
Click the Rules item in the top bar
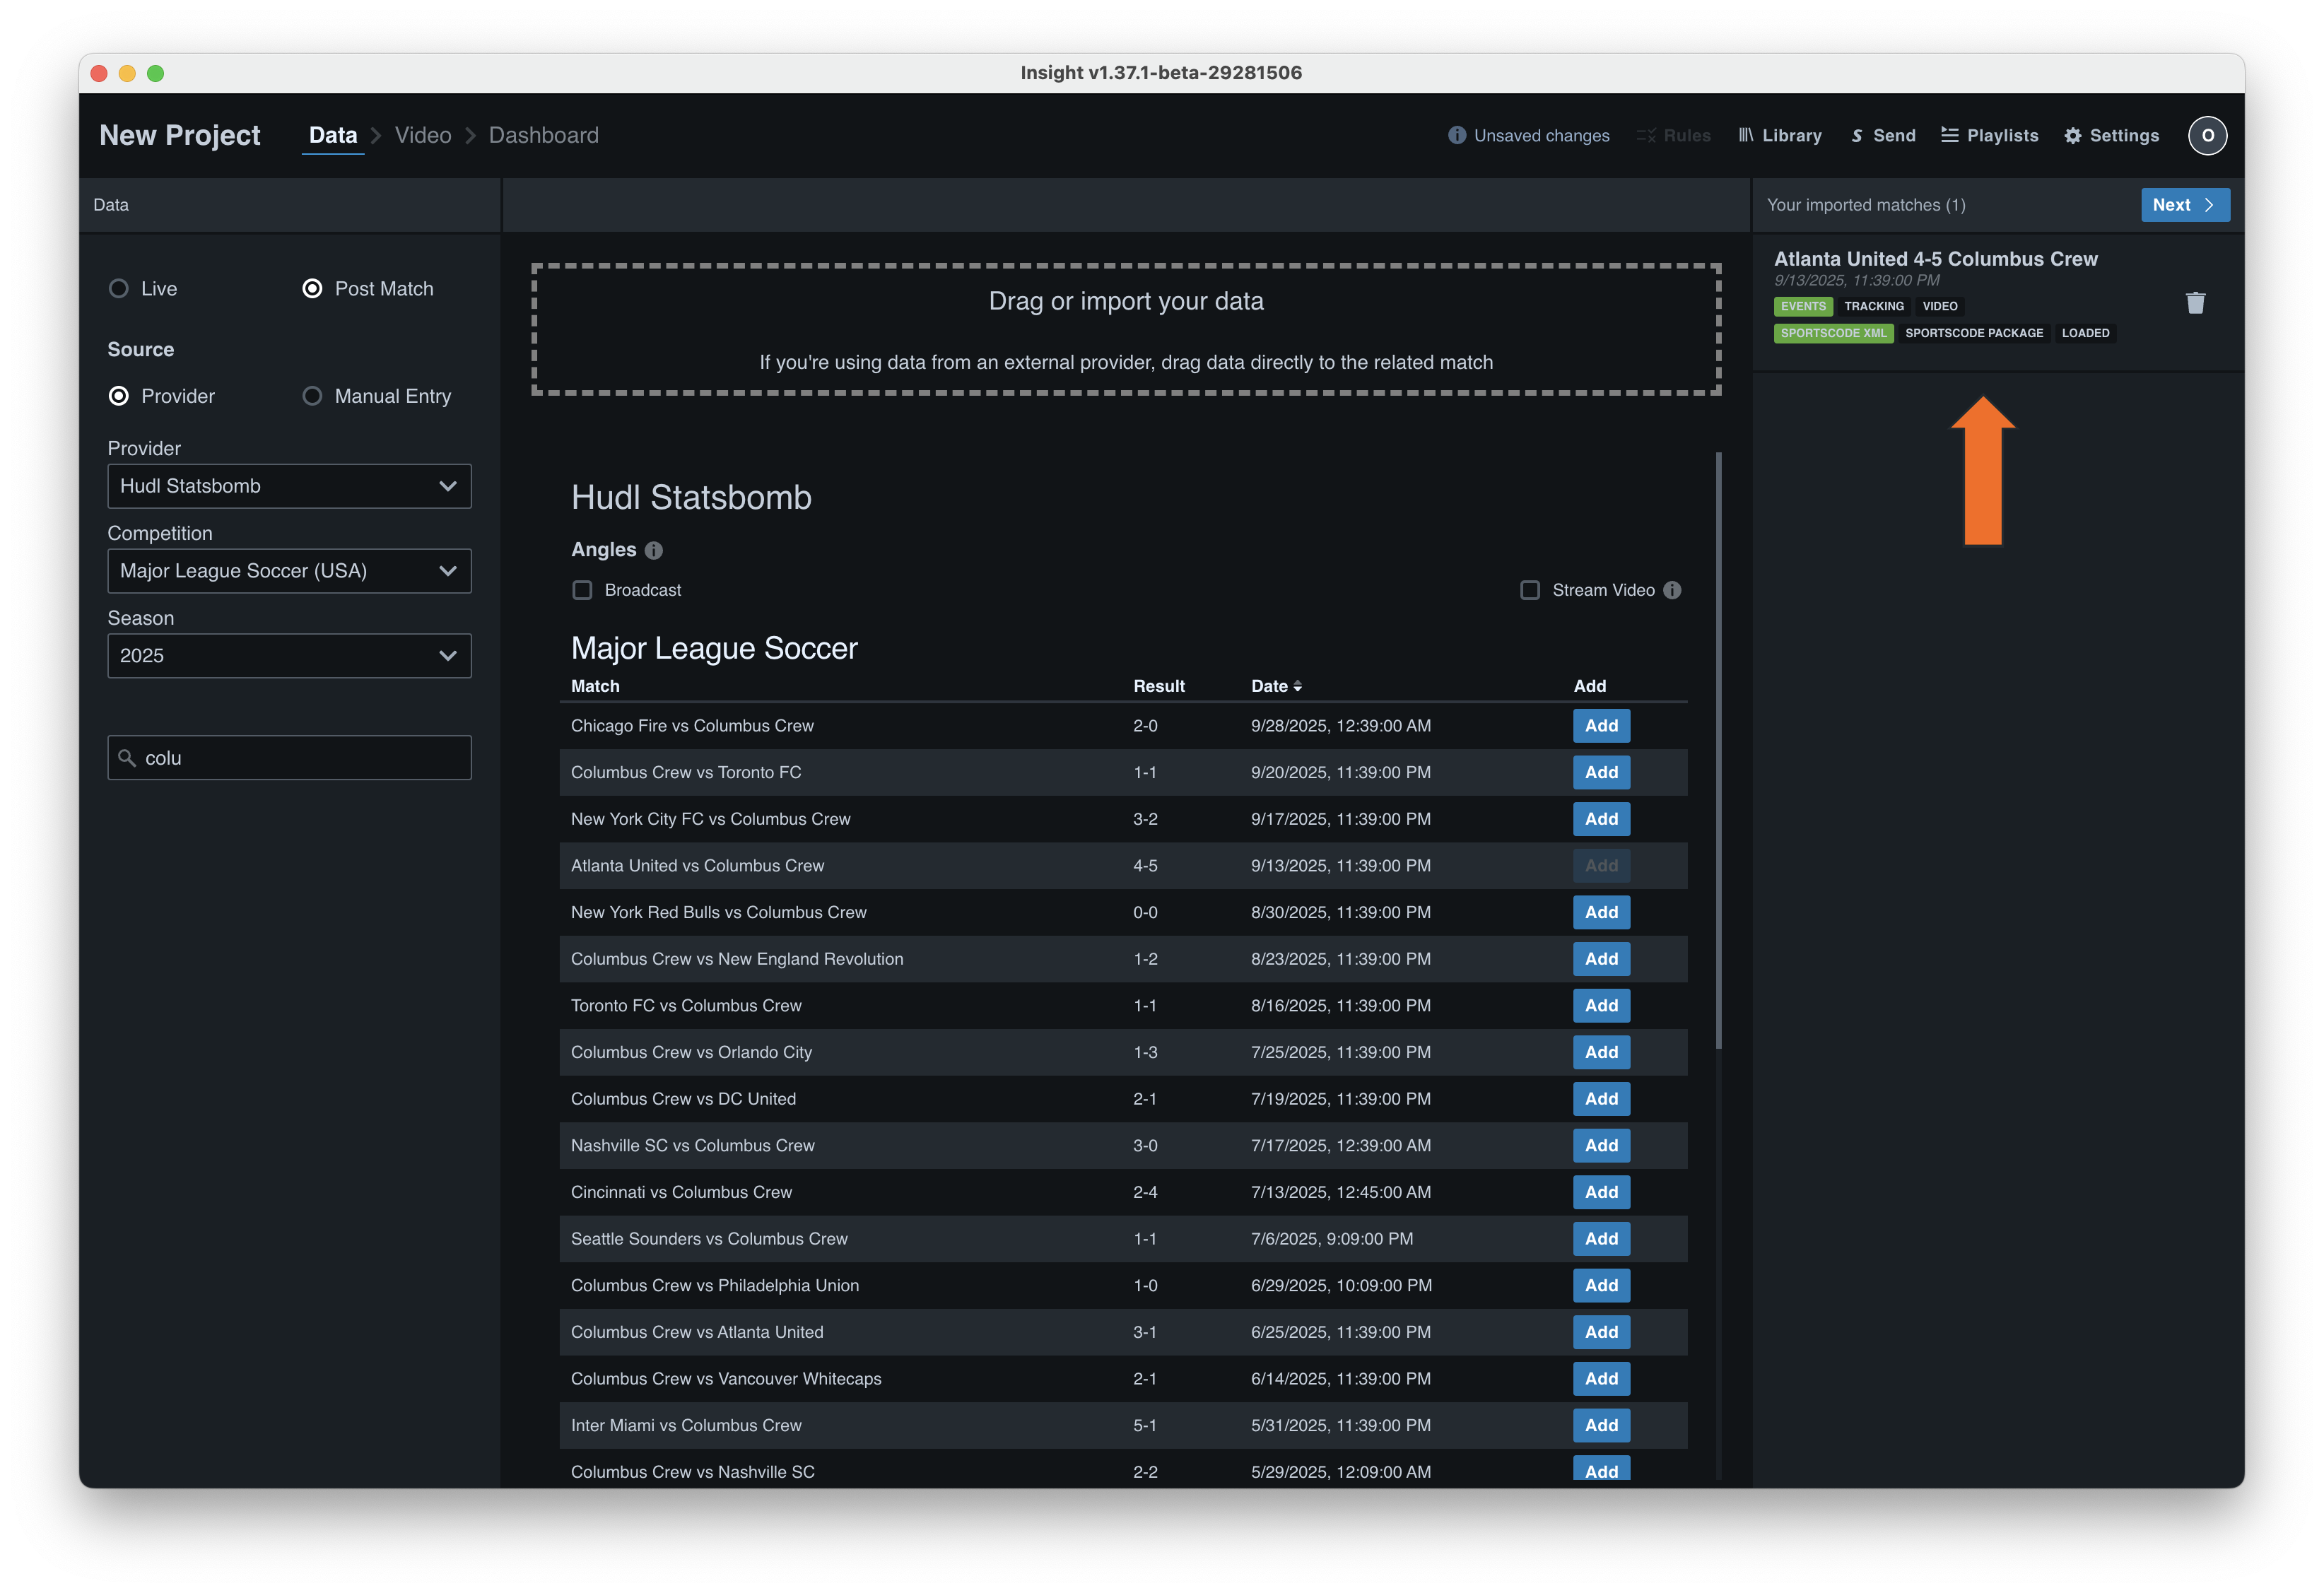pos(1673,135)
